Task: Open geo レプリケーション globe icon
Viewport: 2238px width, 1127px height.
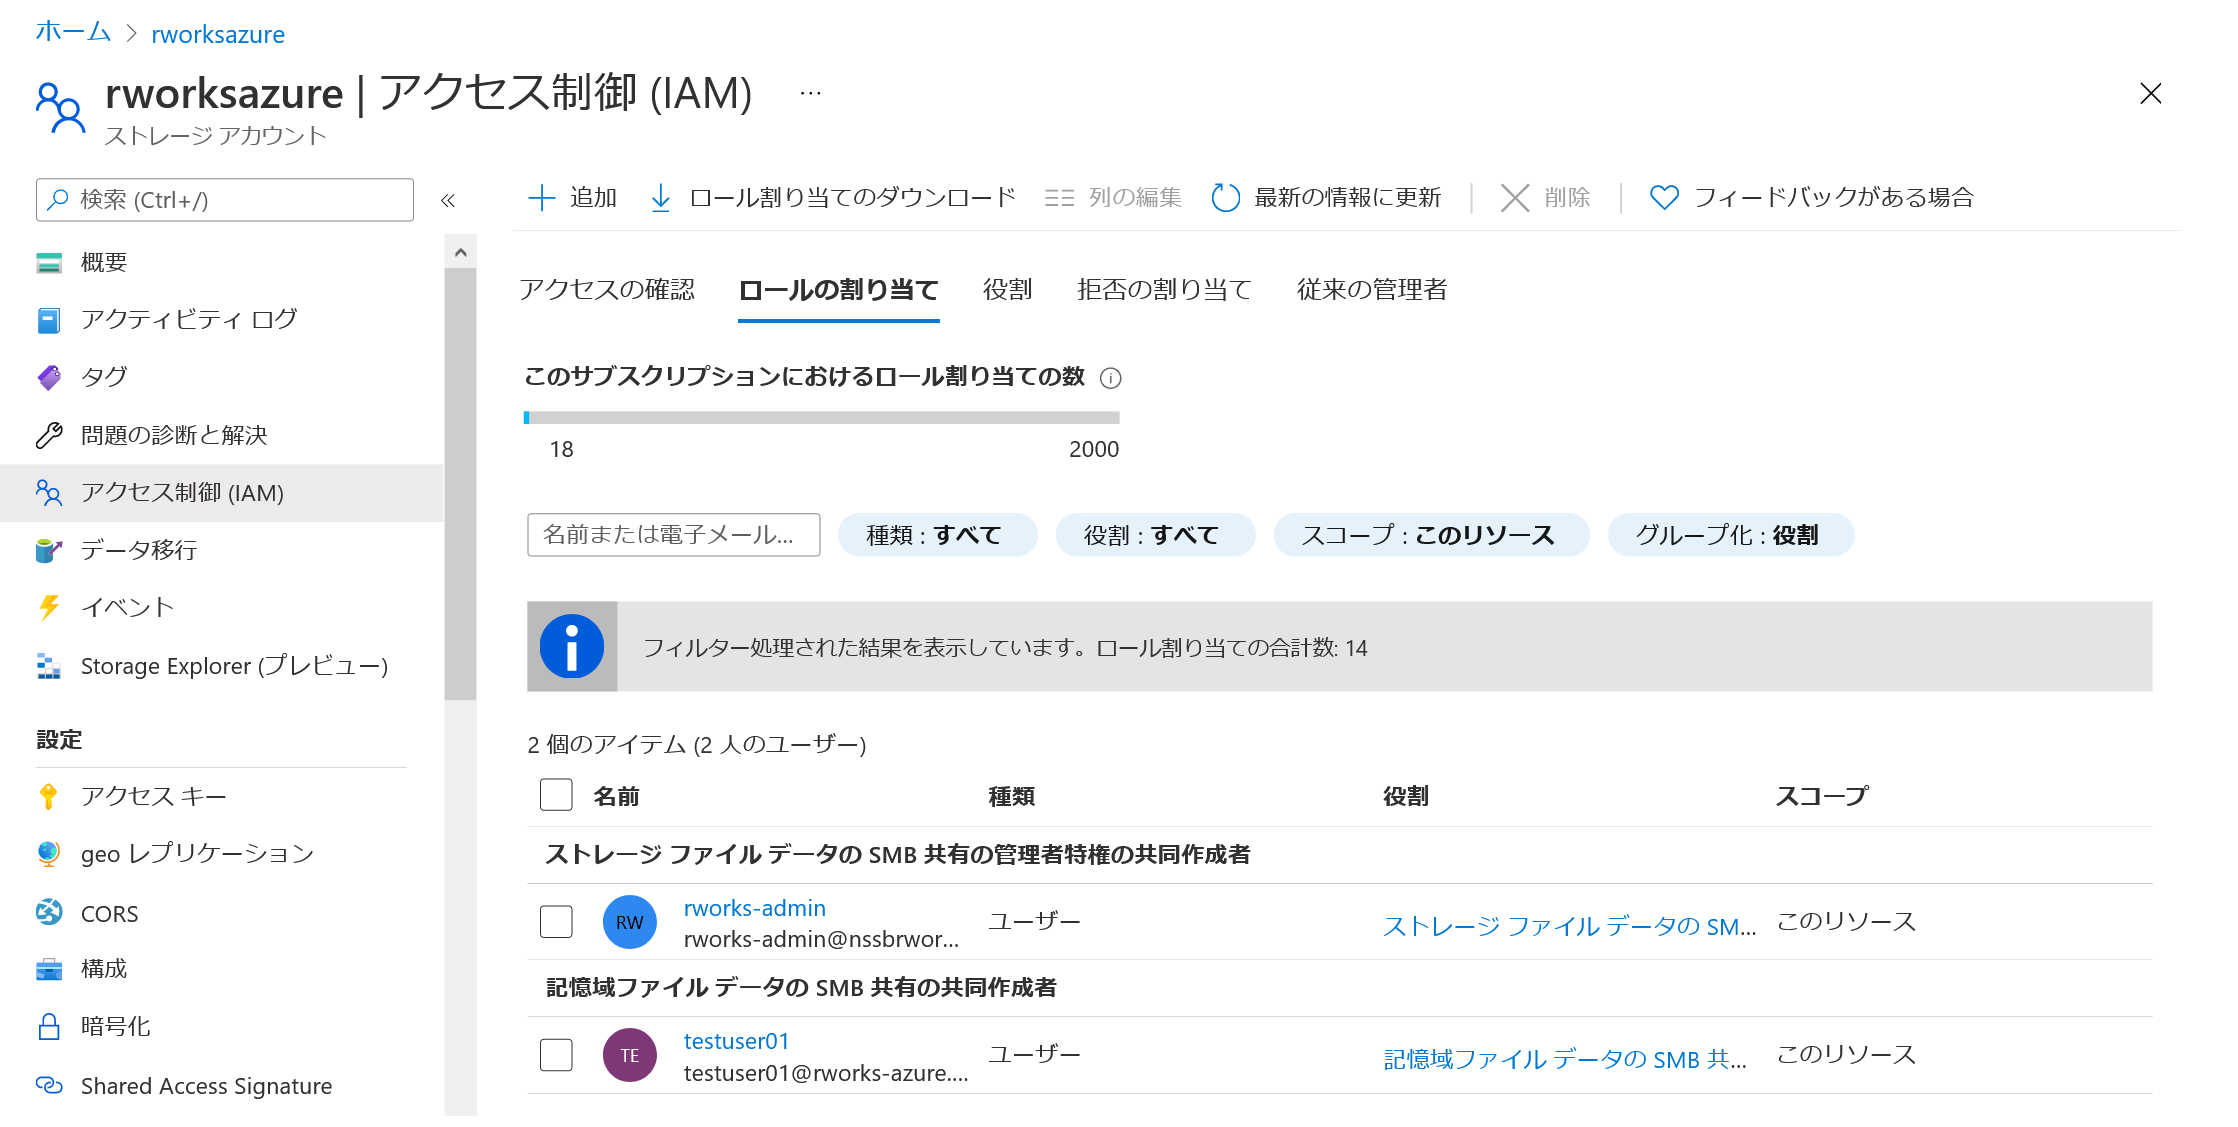Action: [x=49, y=853]
